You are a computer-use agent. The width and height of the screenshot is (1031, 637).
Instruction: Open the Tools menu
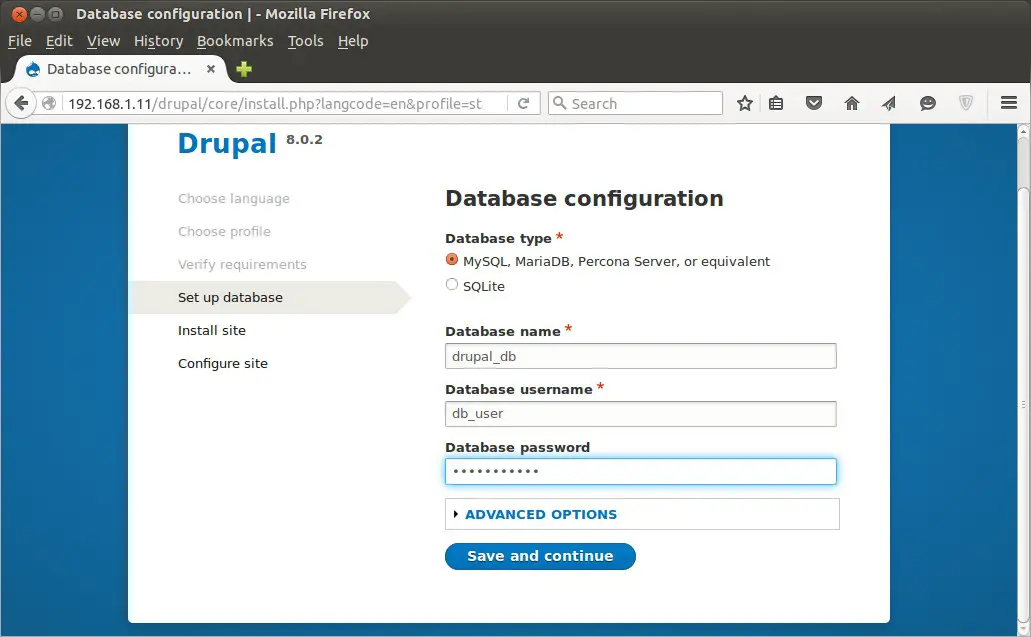point(306,41)
